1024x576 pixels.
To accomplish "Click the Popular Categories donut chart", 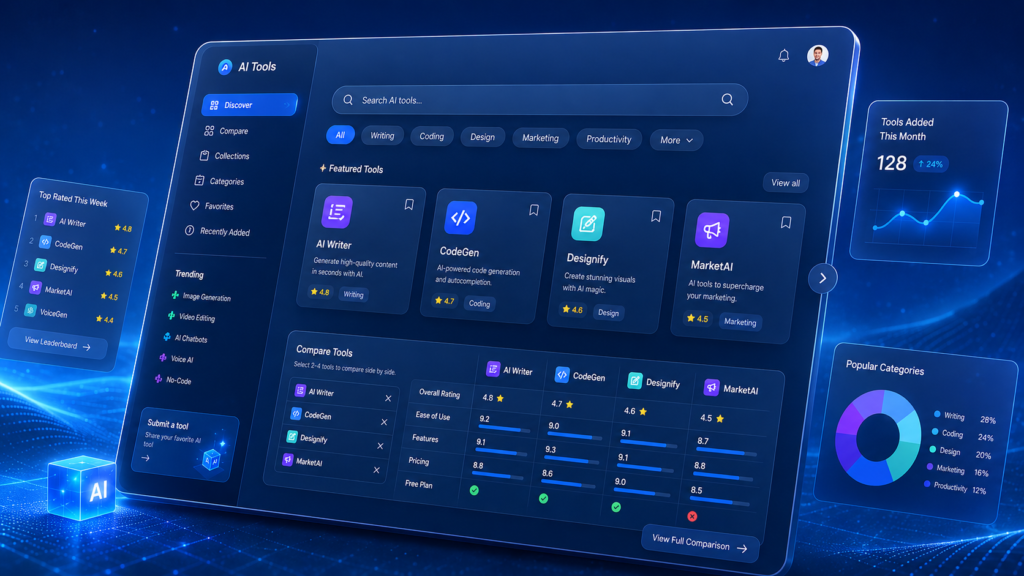I will pos(878,438).
